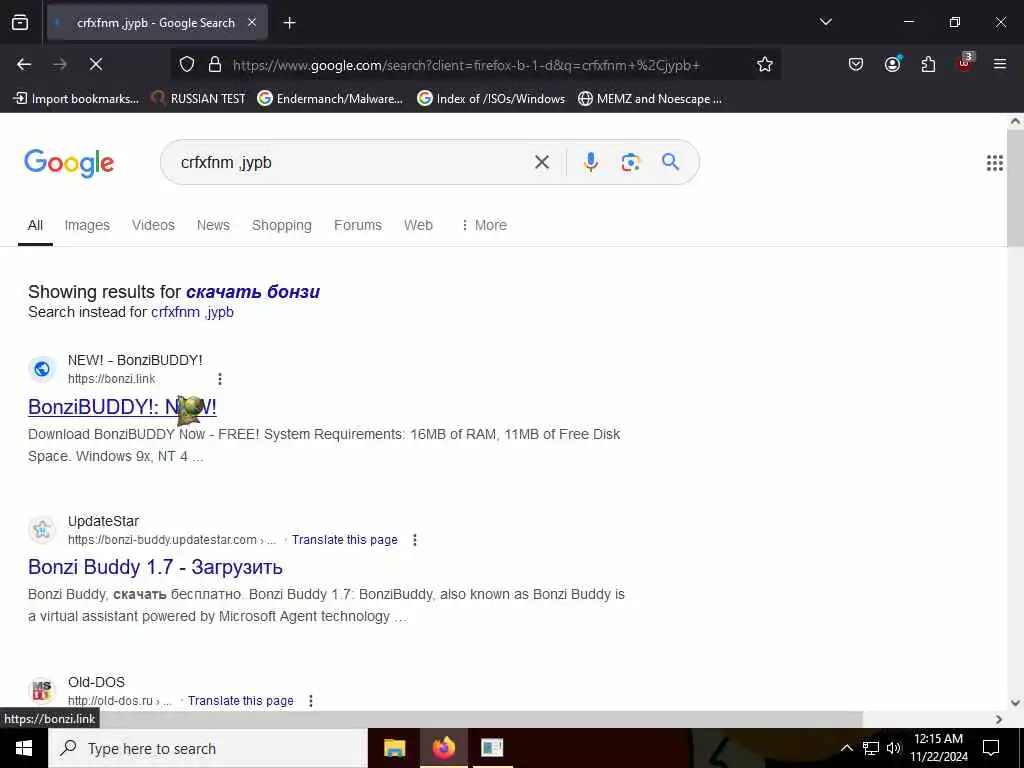Open the Google apps grid
Viewport: 1024px width, 768px height.
click(994, 163)
